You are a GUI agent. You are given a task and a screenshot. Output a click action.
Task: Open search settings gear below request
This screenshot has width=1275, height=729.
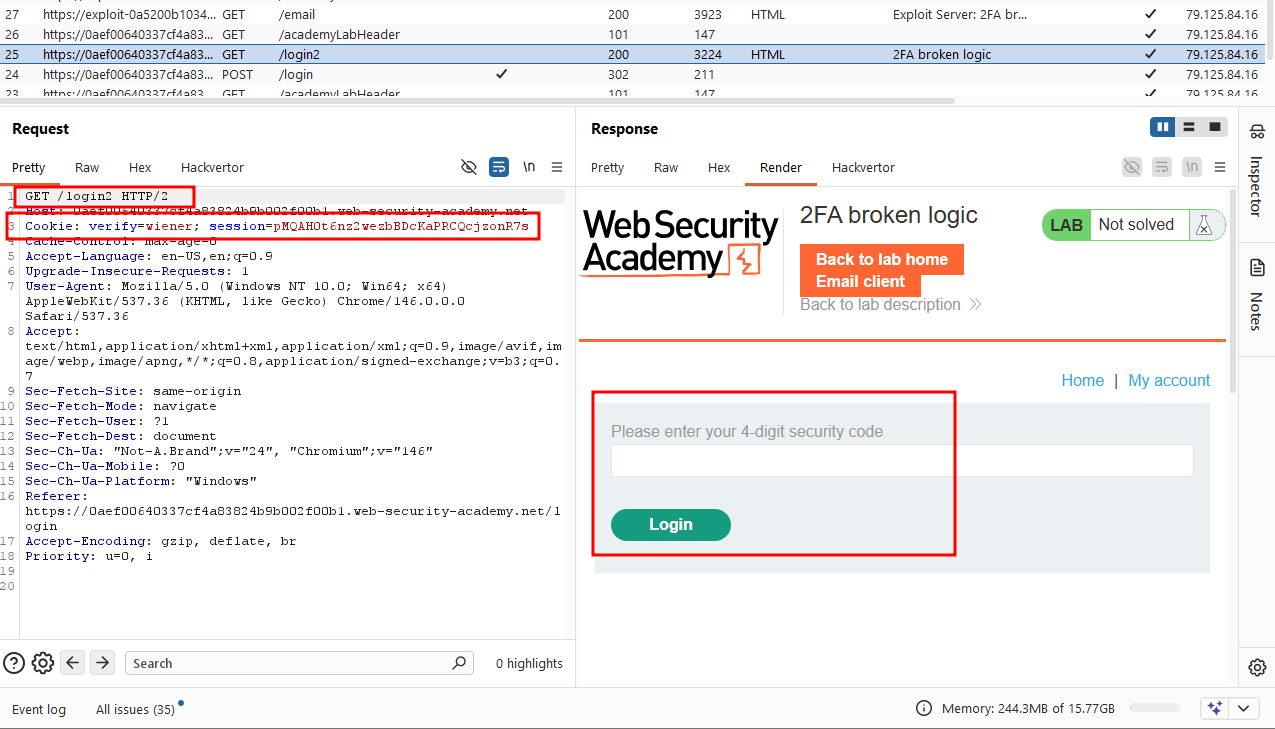click(x=42, y=662)
